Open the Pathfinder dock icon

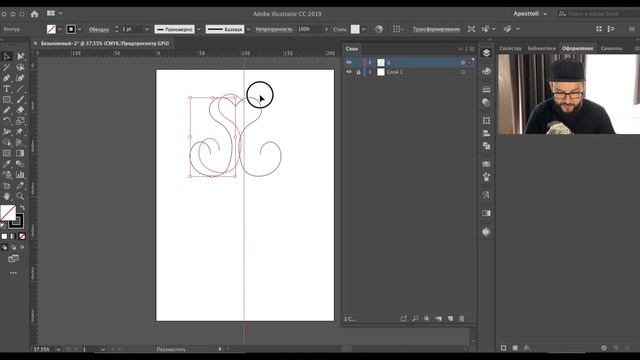coord(486,146)
